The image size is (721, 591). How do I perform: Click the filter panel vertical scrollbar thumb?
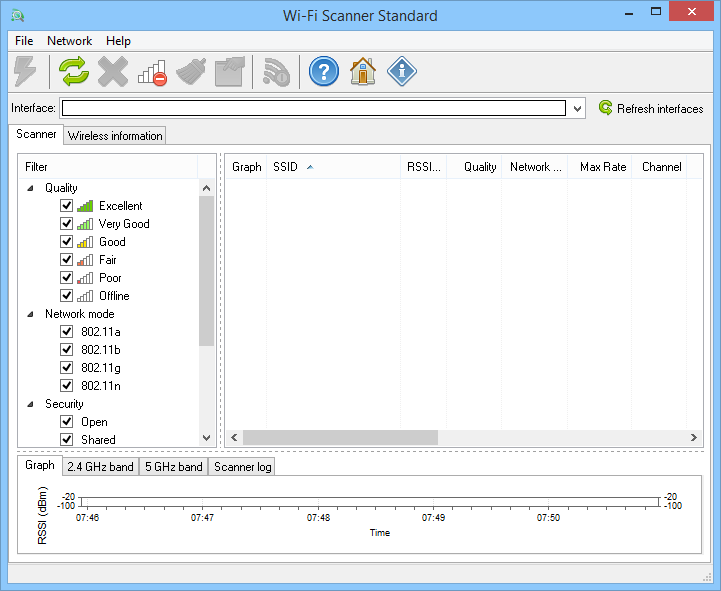coord(206,271)
